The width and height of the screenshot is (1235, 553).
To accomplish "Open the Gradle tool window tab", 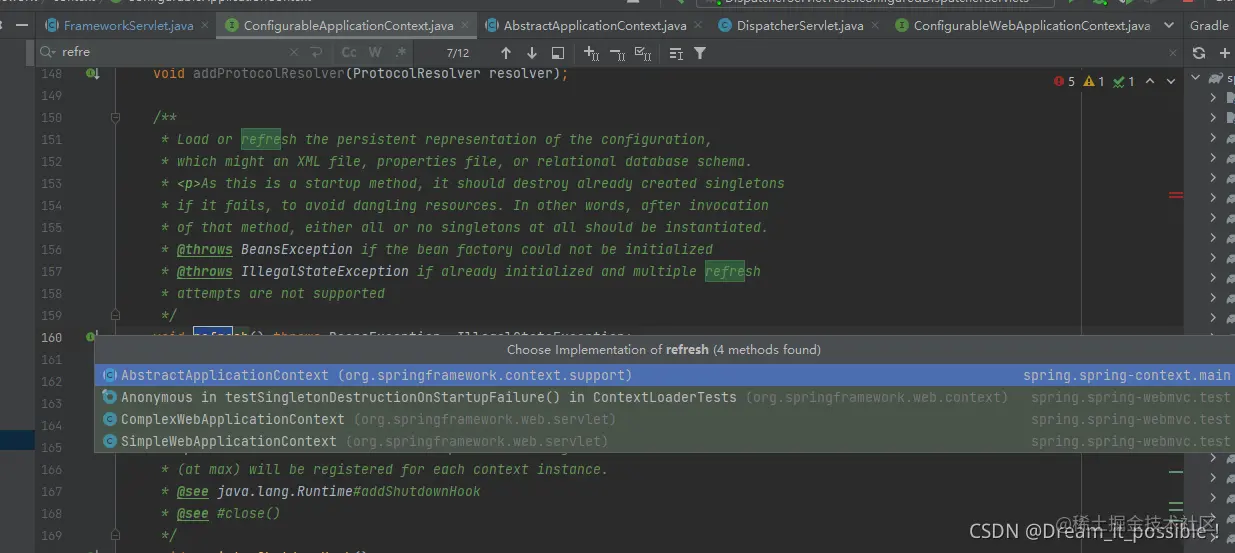I will point(1209,25).
